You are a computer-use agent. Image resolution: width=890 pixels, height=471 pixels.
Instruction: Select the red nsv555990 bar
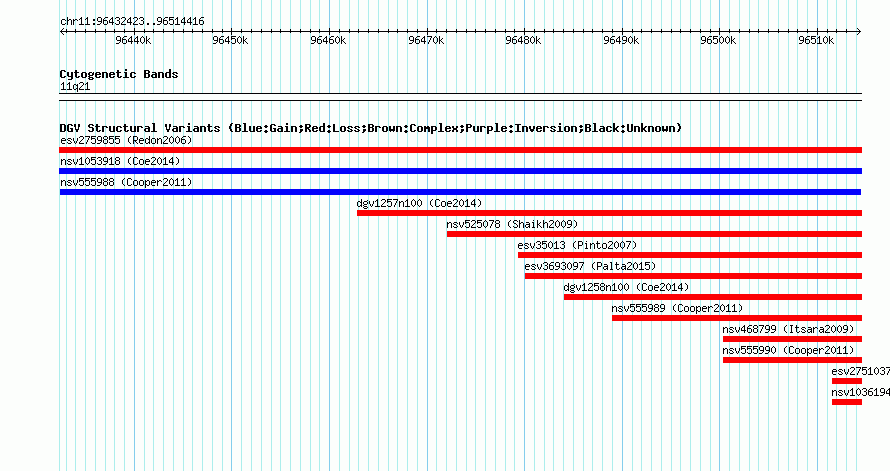tap(792, 360)
